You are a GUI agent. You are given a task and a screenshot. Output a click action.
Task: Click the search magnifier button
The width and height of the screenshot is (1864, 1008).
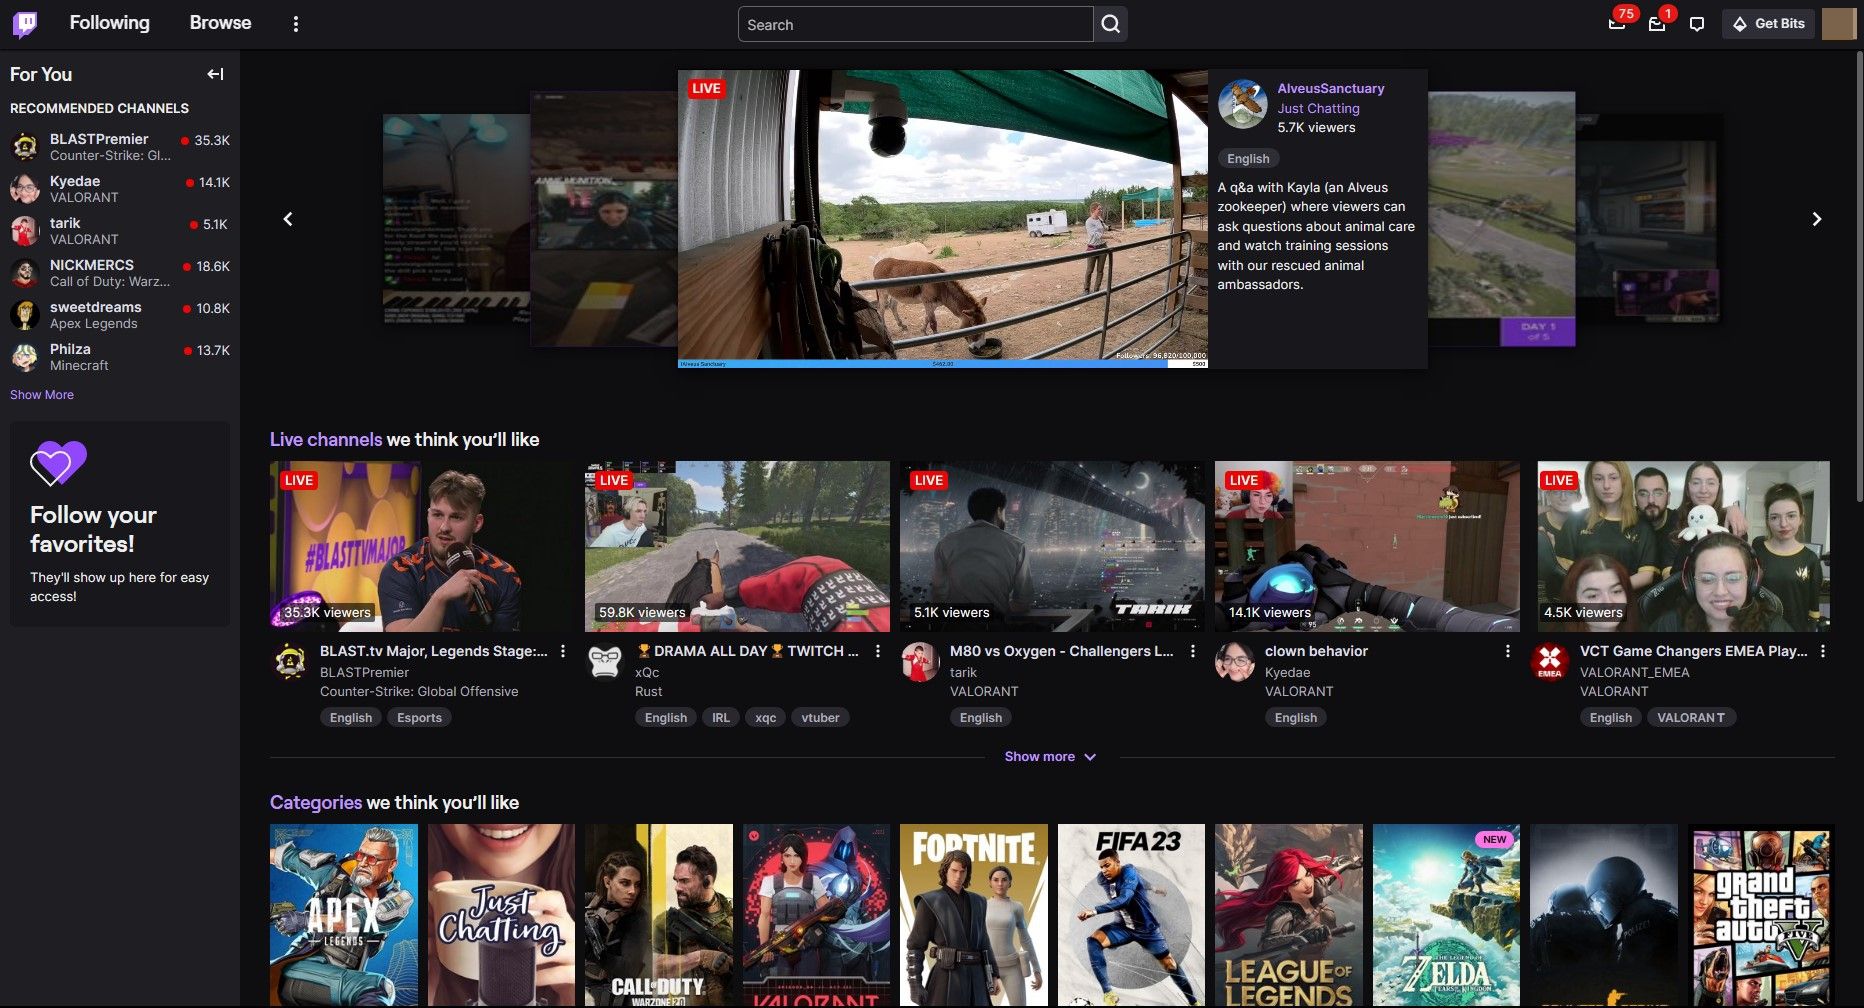click(1110, 24)
